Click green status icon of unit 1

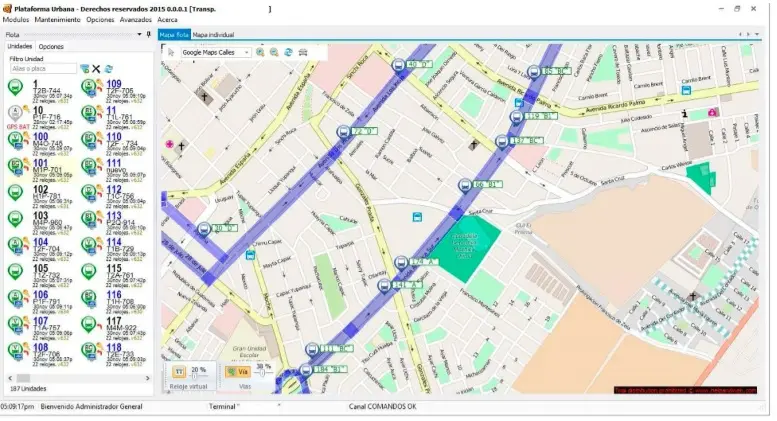15,88
